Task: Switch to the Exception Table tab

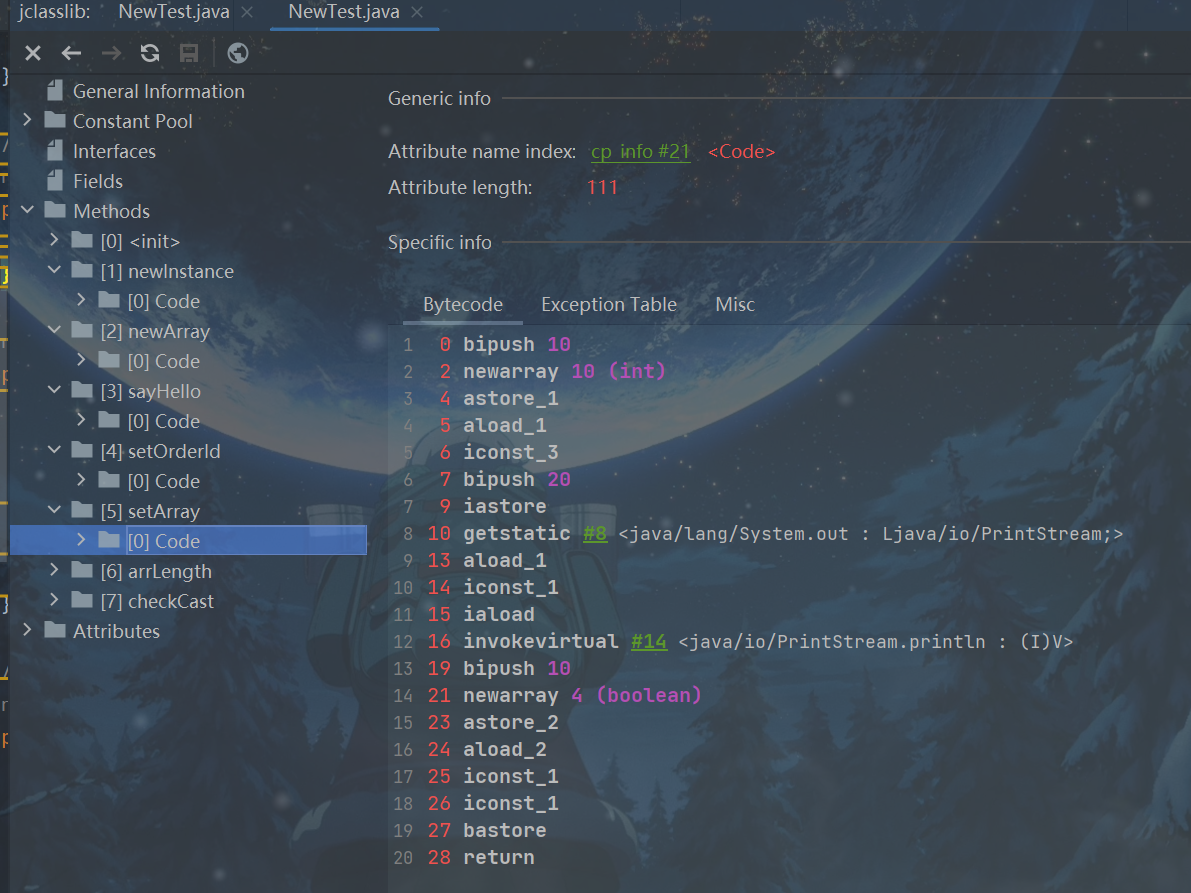Action: pyautogui.click(x=608, y=305)
